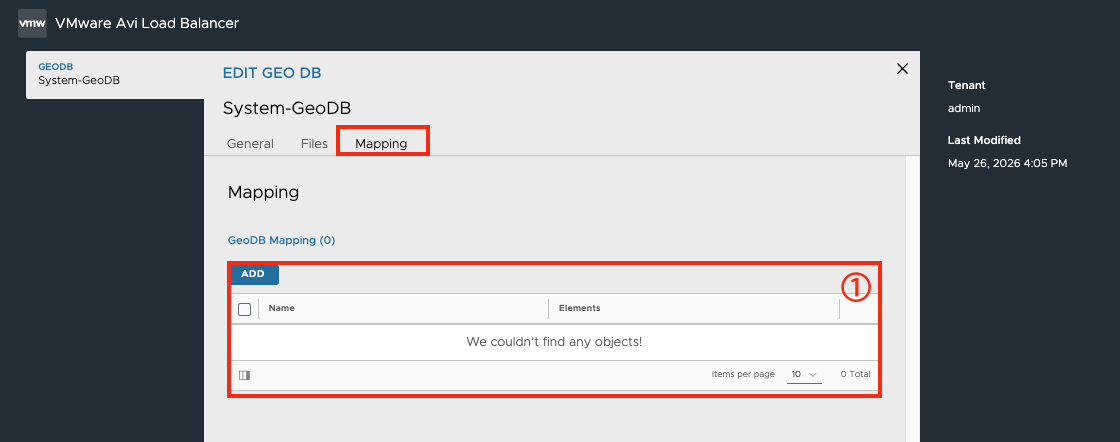Click the System-GeoDB dialog title
Viewport: 1120px width, 442px height.
(x=287, y=109)
